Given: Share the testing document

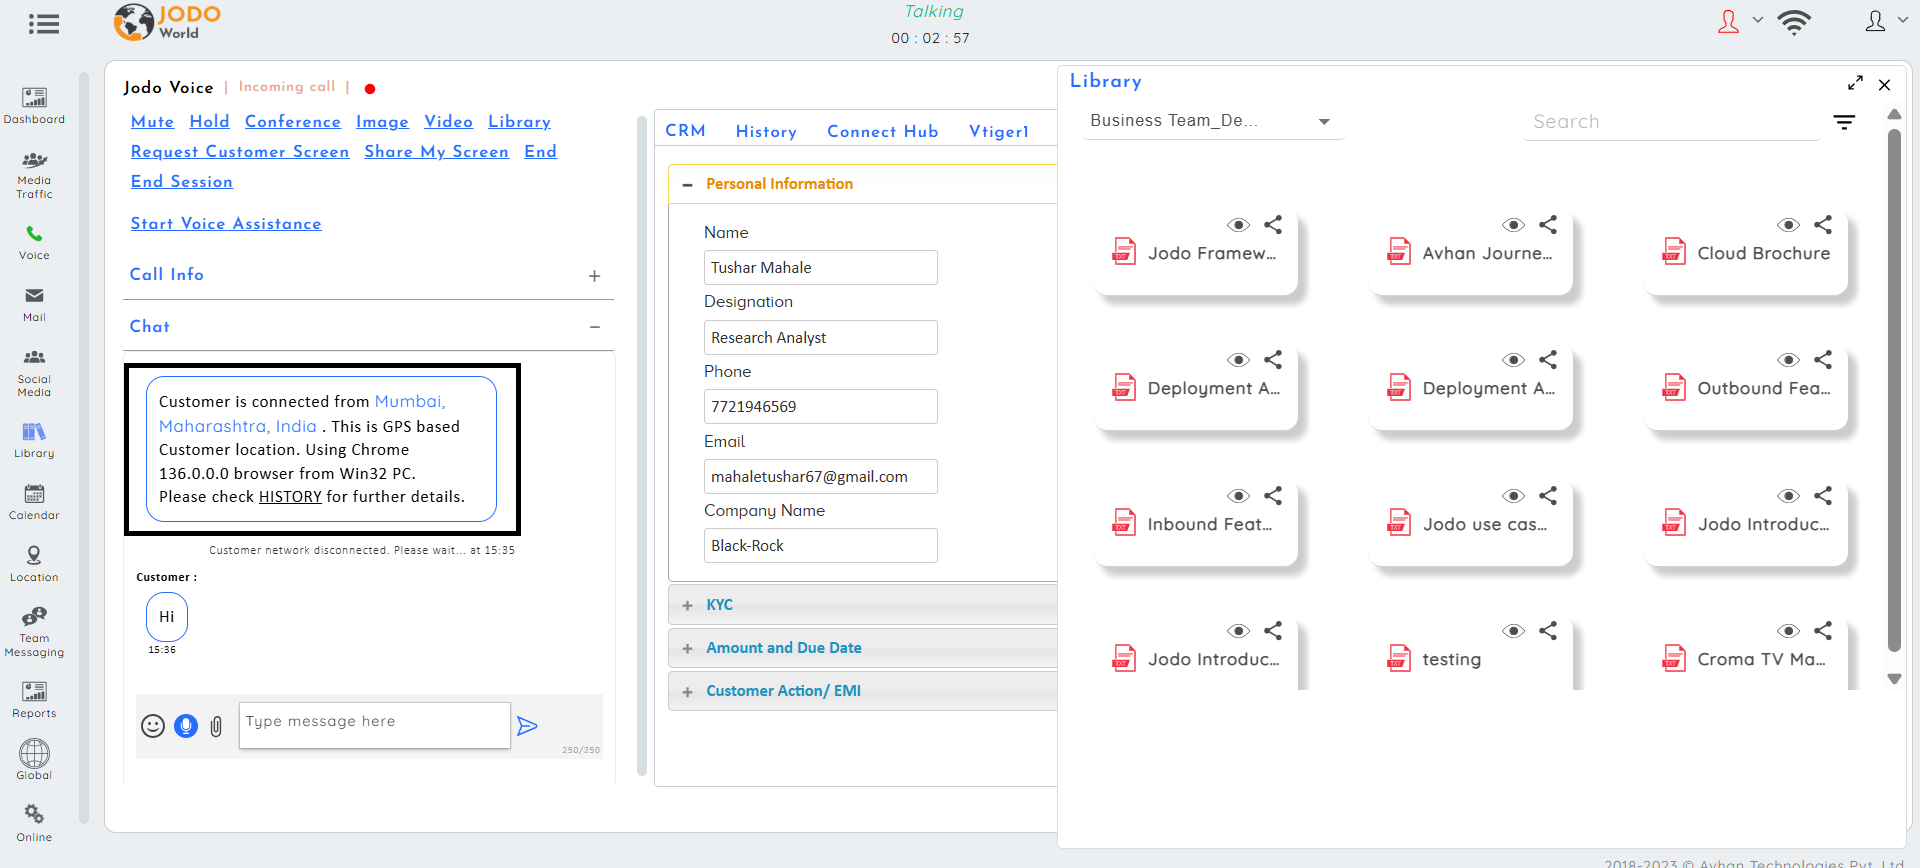Looking at the screenshot, I should (x=1548, y=631).
